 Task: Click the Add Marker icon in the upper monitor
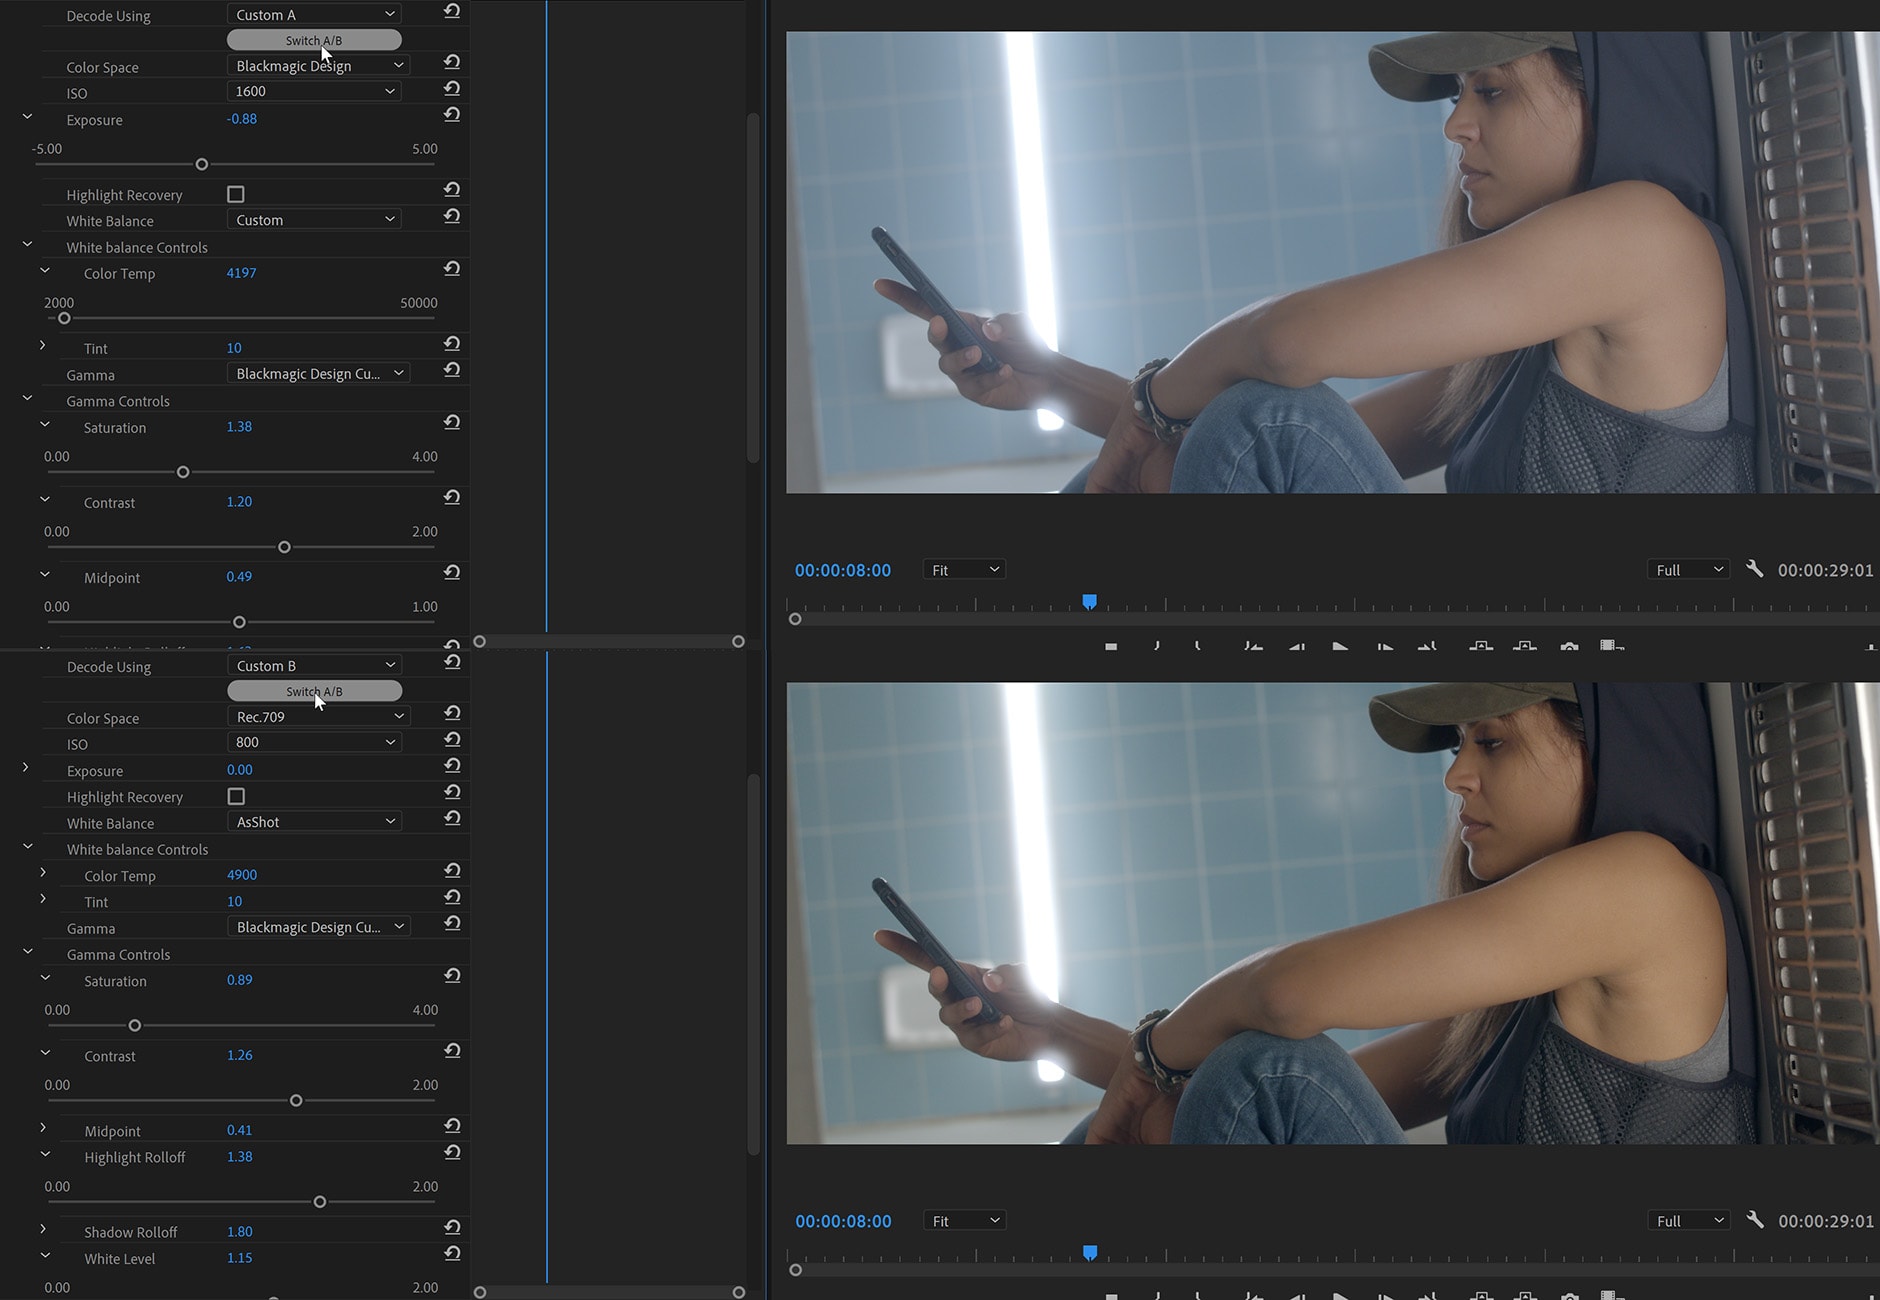1110,646
